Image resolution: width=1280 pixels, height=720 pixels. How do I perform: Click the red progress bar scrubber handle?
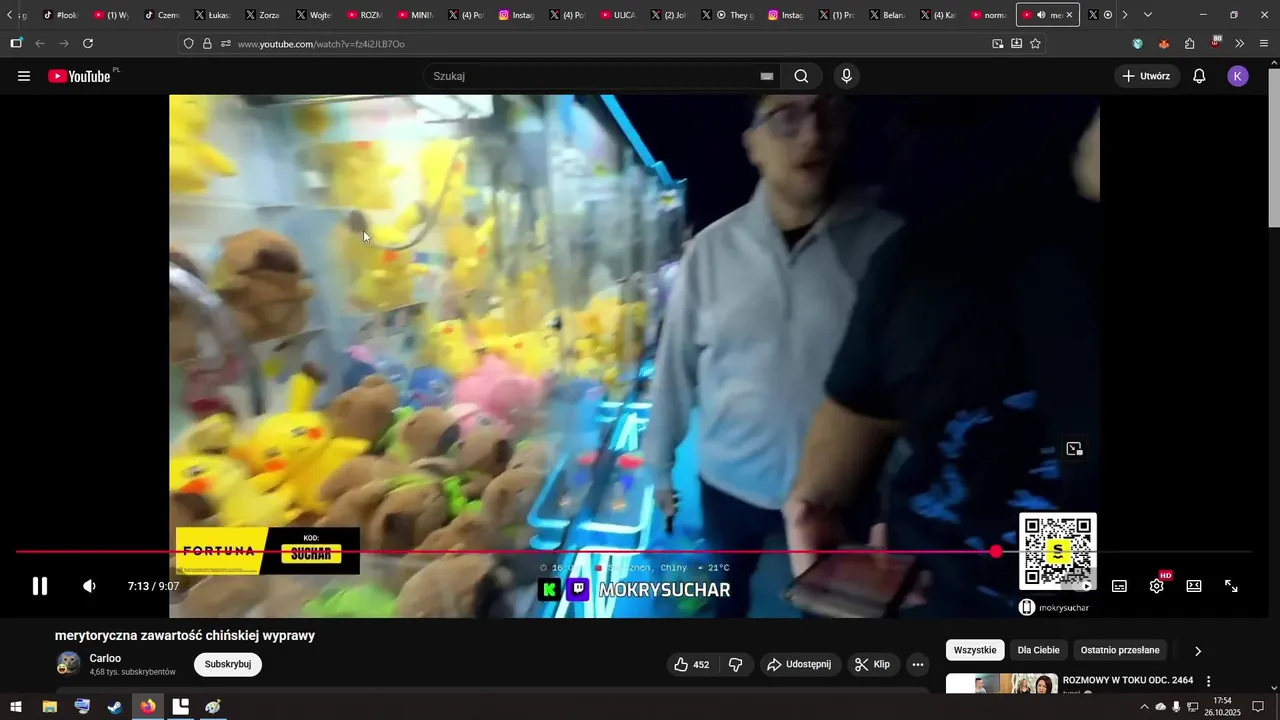996,552
